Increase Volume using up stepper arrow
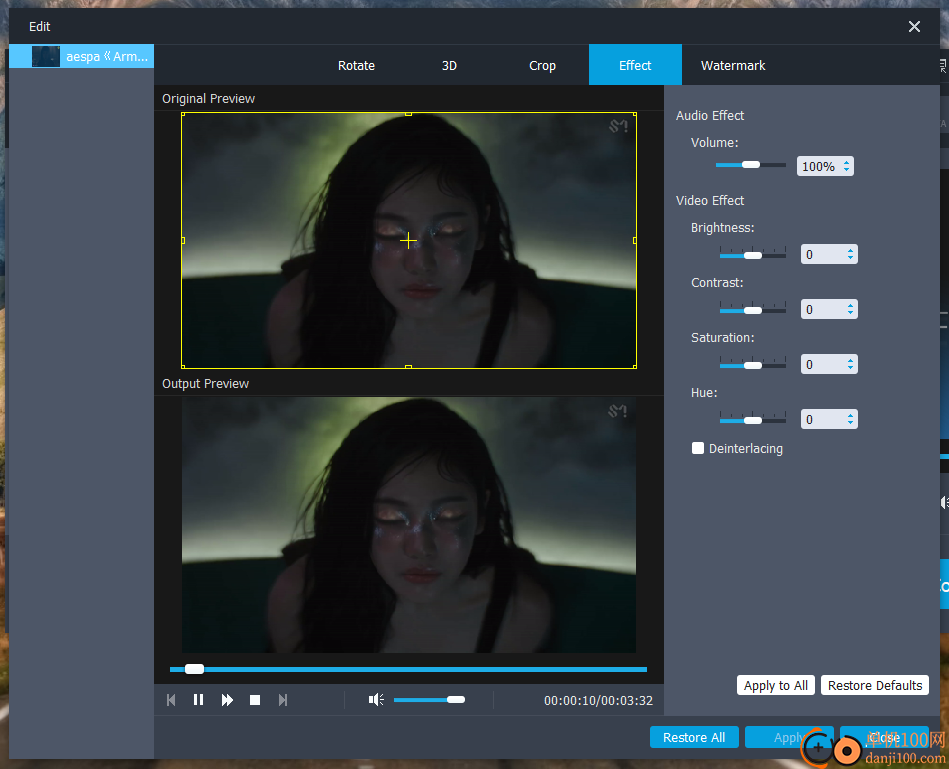 coord(846,162)
